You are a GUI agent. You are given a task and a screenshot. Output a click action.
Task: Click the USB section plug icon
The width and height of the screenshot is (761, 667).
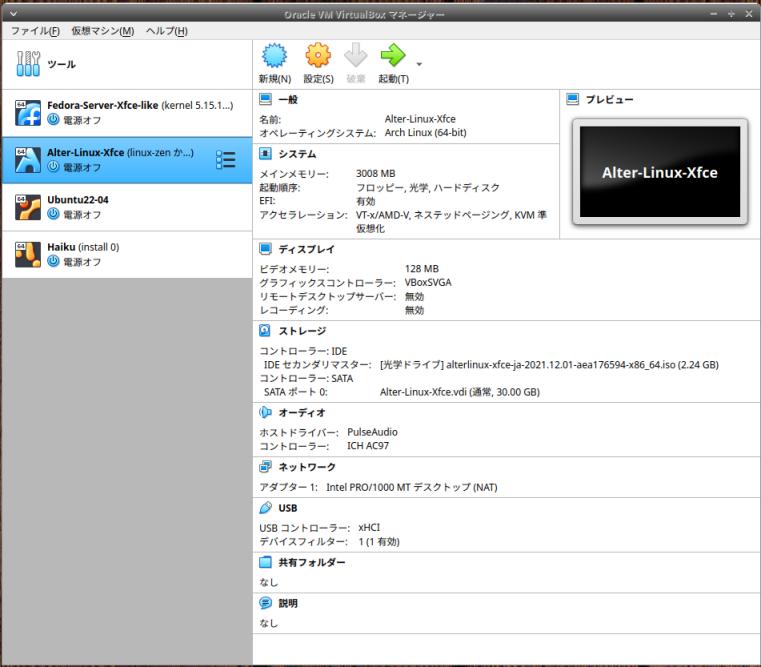[265, 508]
